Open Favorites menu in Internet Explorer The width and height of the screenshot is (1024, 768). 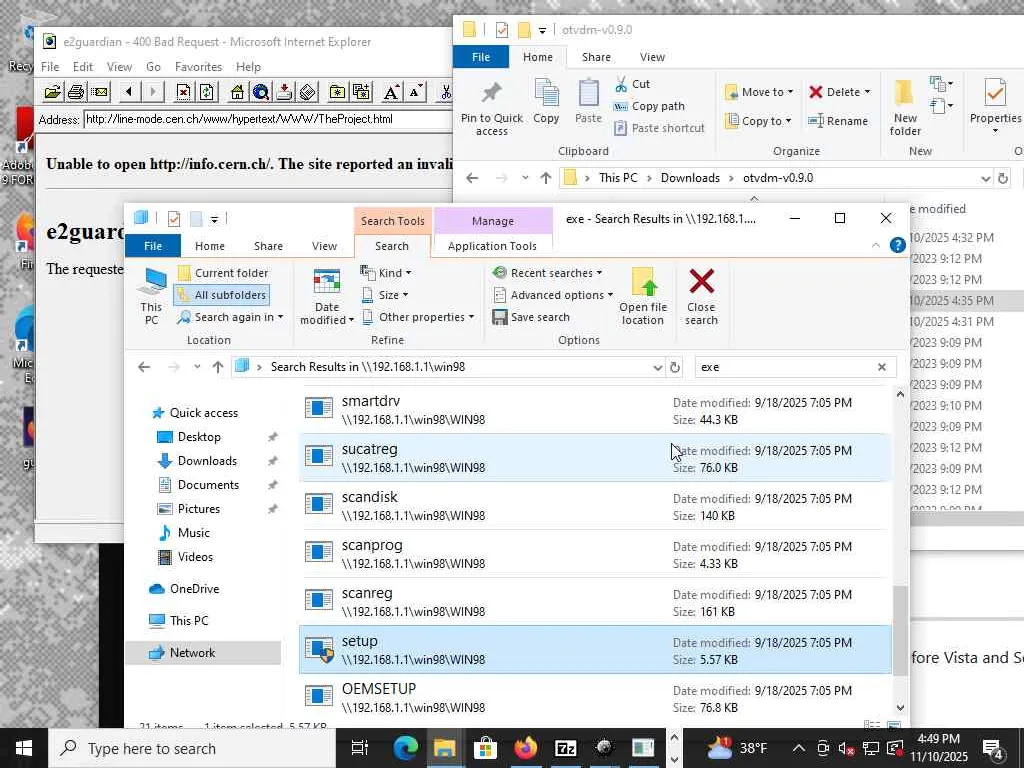pos(199,67)
